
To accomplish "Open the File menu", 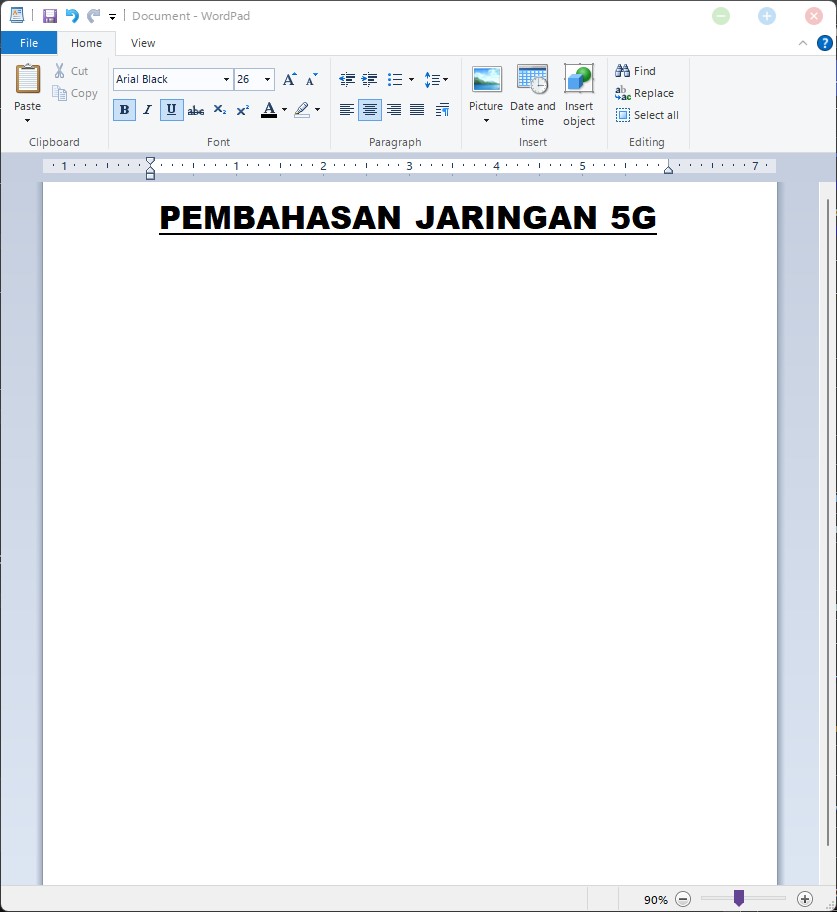I will pyautogui.click(x=29, y=43).
